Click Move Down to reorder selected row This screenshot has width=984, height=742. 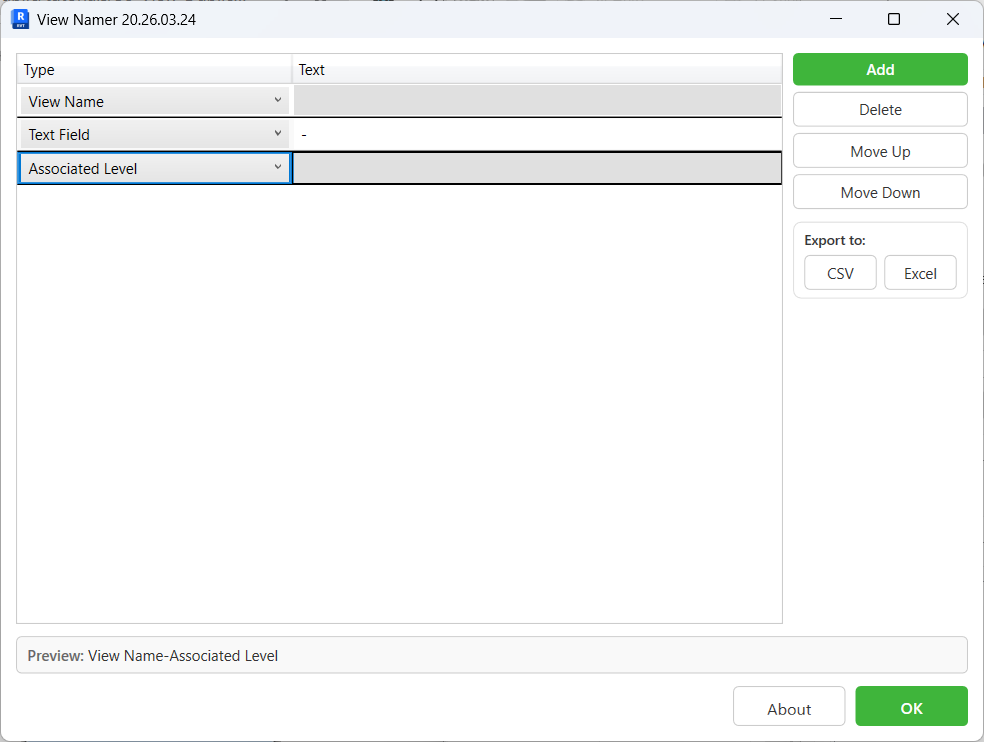(879, 191)
